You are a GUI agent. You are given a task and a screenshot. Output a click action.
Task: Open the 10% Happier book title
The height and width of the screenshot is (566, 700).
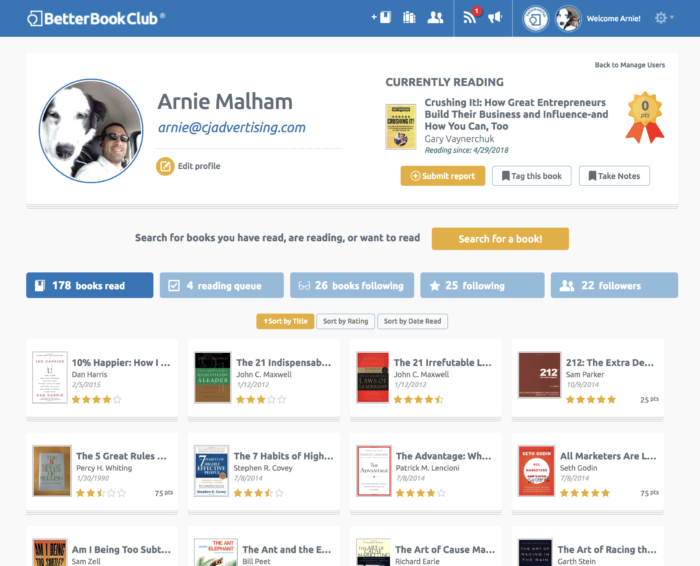click(x=121, y=362)
